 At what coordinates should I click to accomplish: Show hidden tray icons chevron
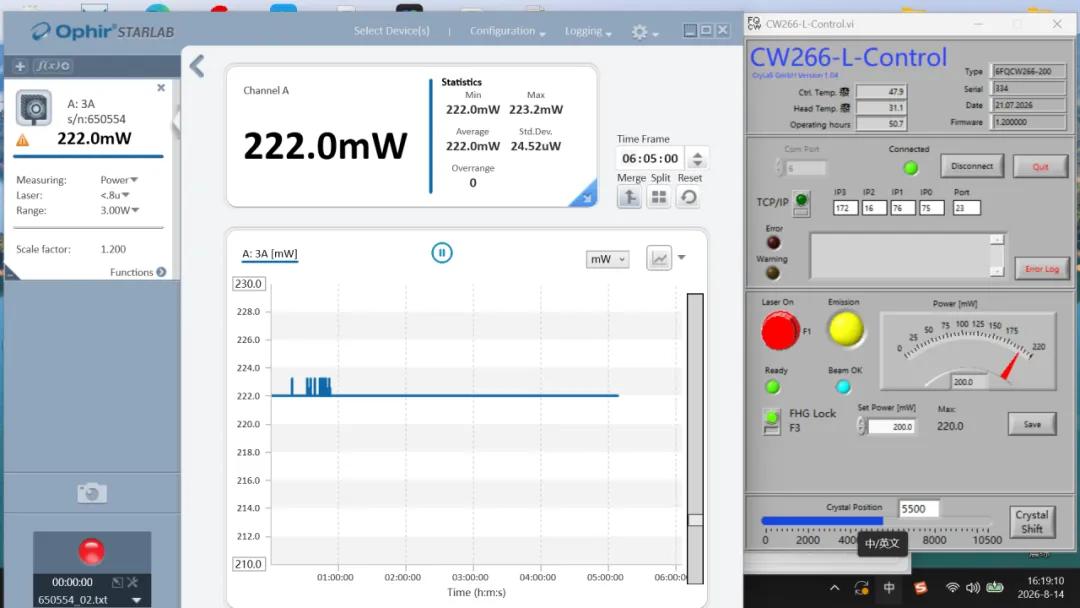(835, 588)
